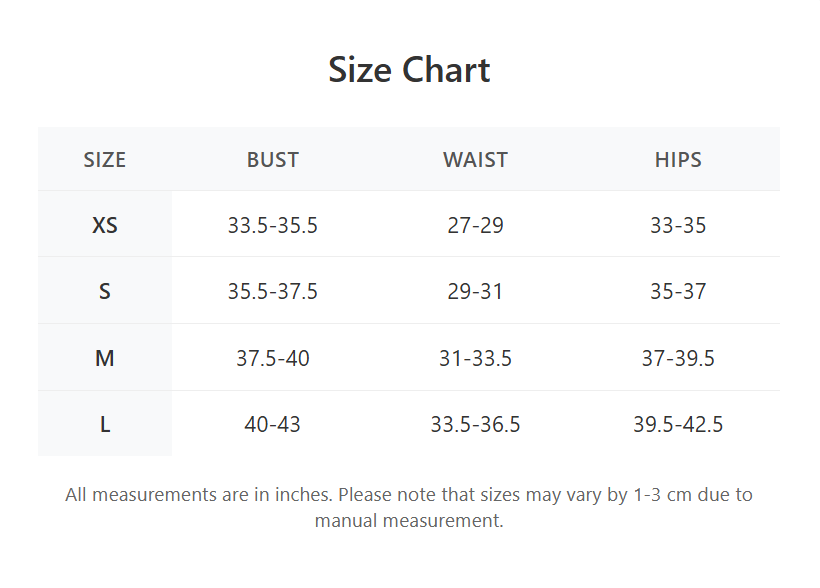
Task: Select S bust value 35.5-37.5
Action: pyautogui.click(x=272, y=291)
